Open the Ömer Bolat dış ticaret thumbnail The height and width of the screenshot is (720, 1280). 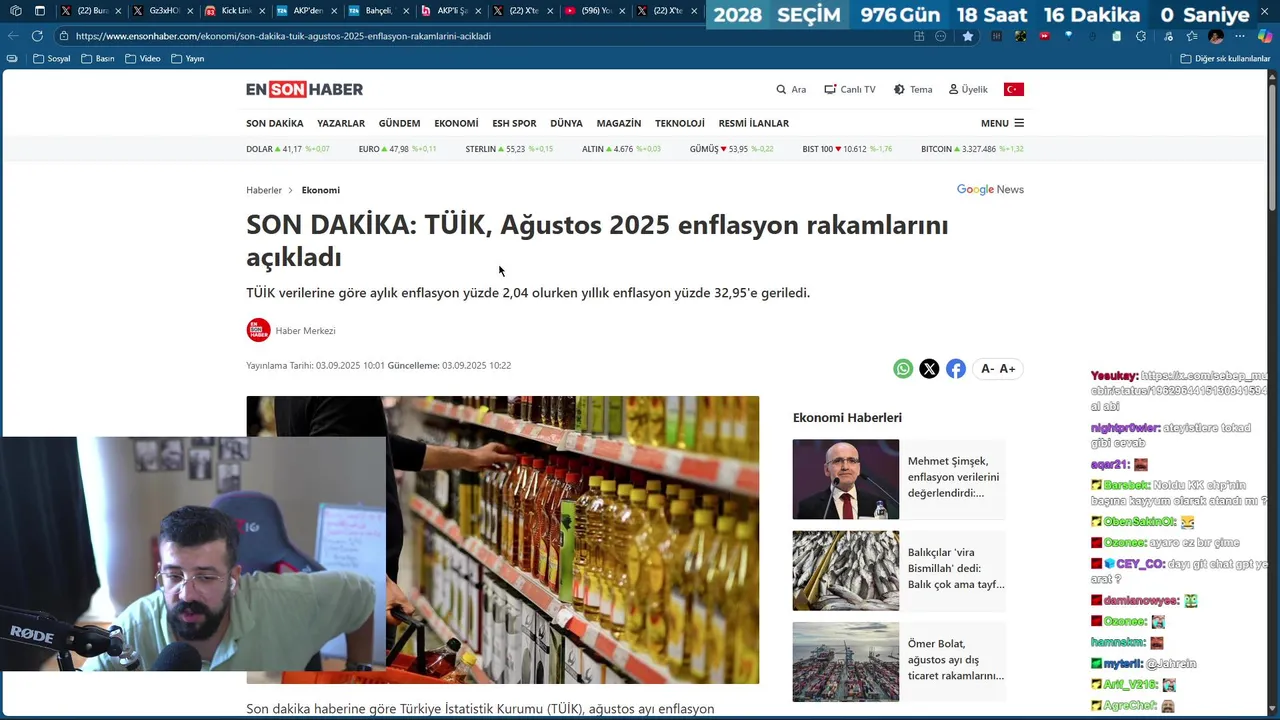(x=846, y=661)
